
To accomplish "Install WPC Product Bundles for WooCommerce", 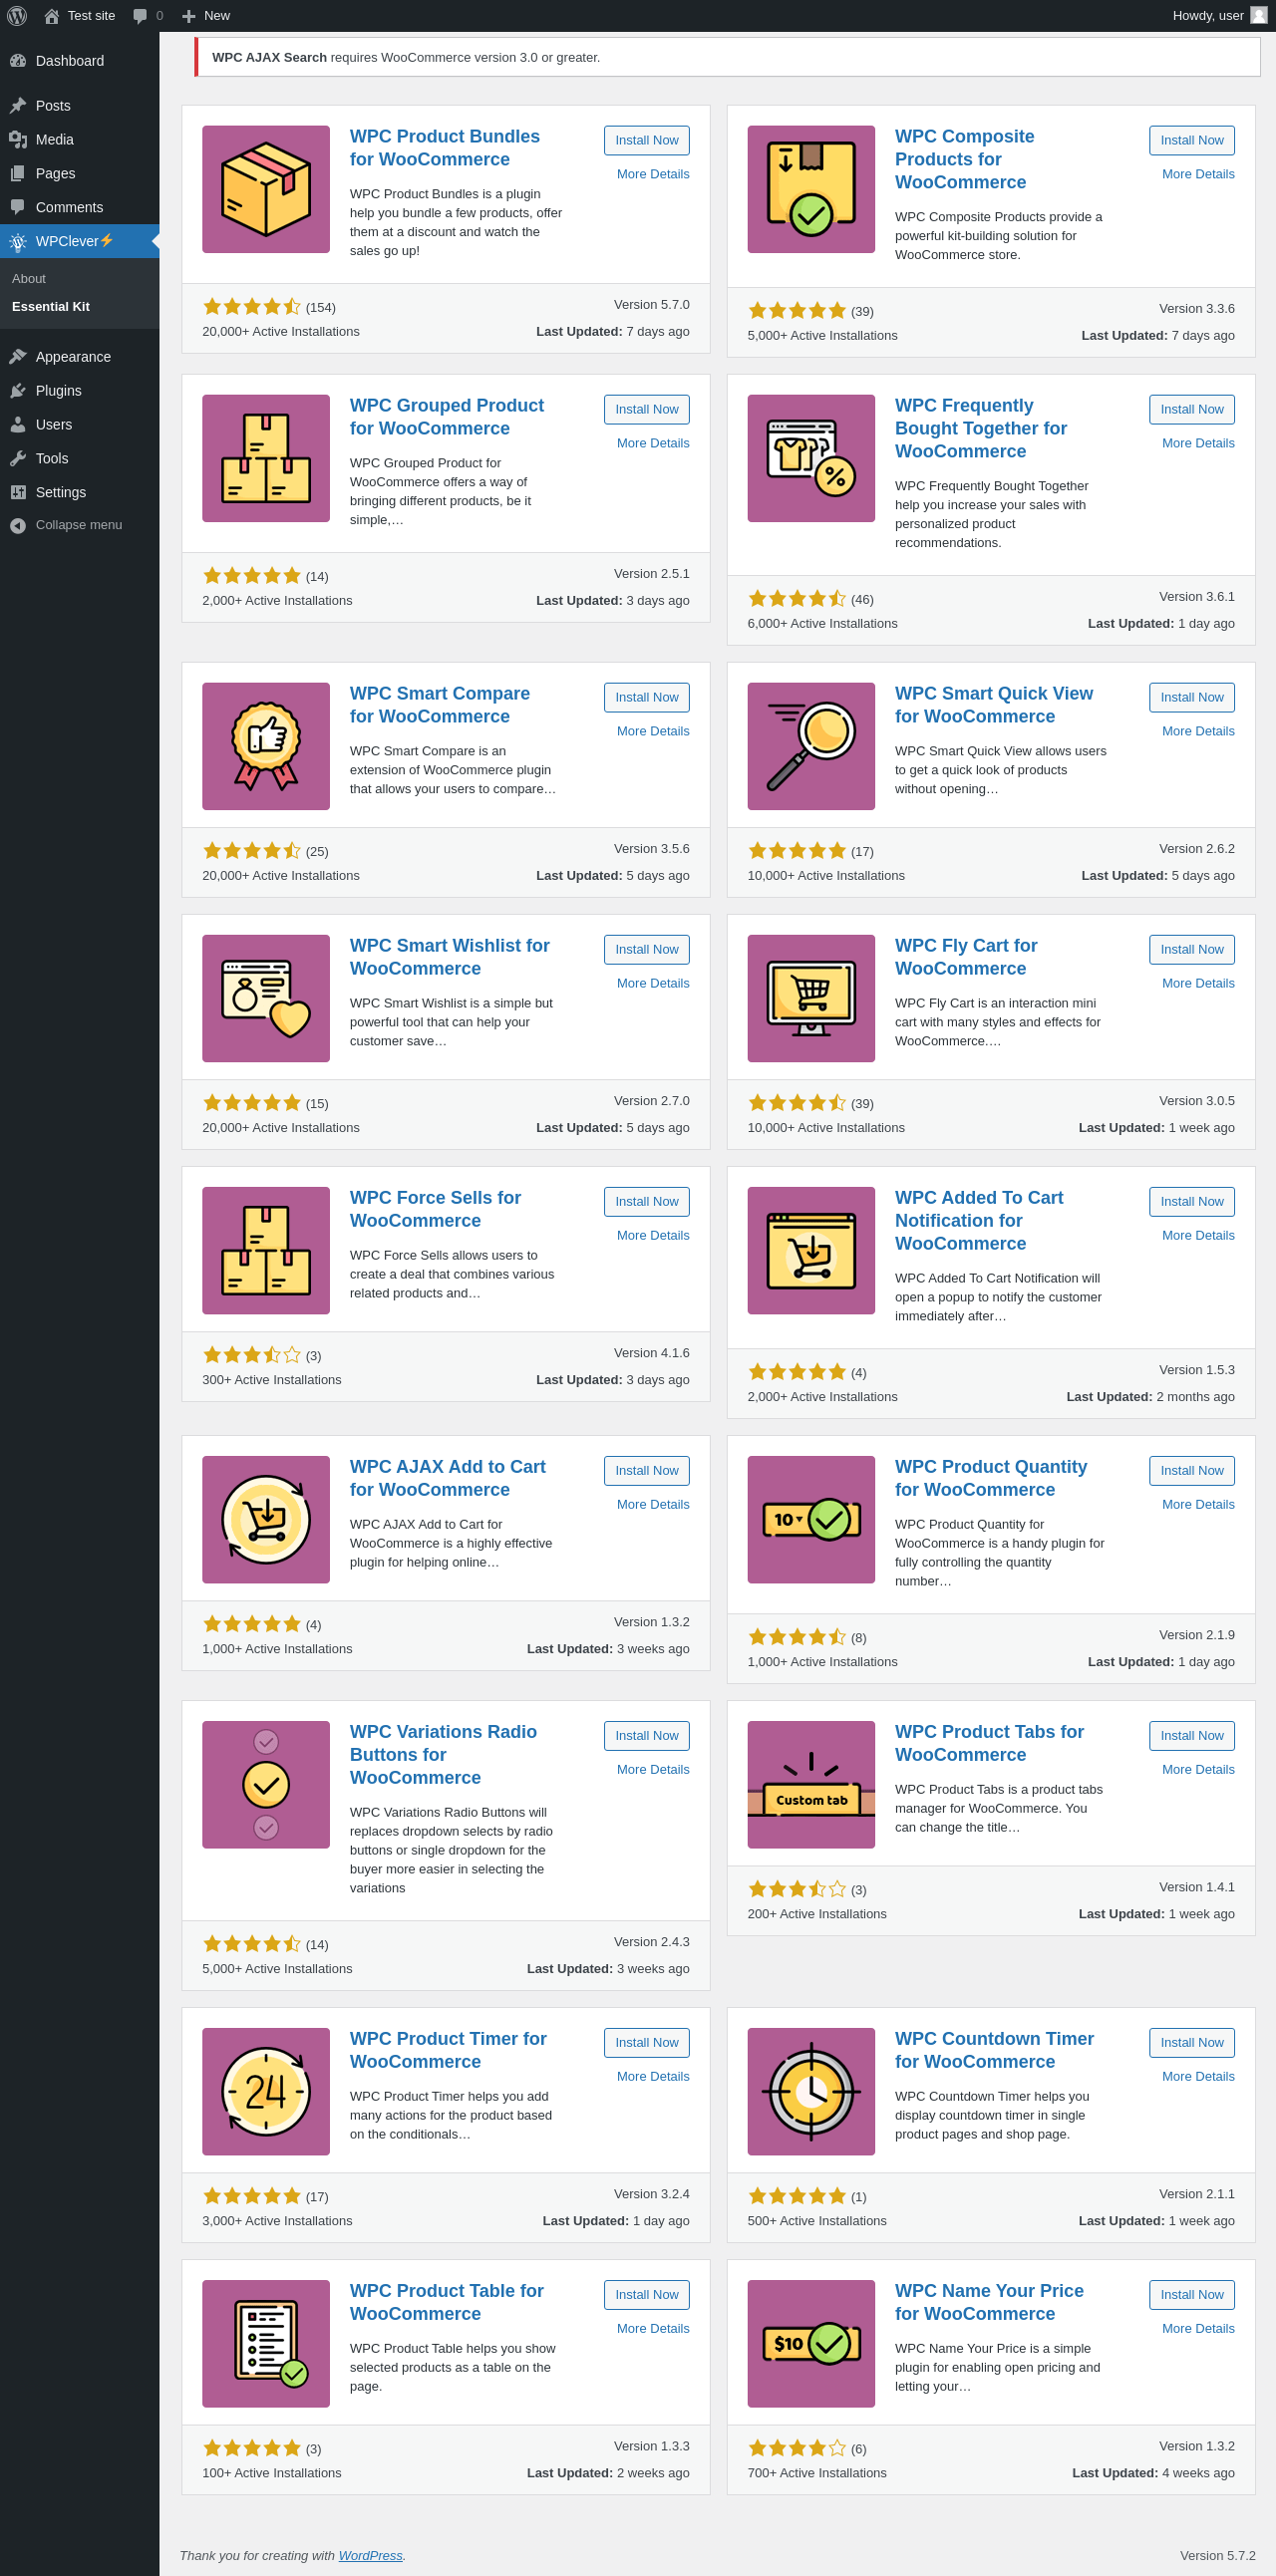I will click(x=646, y=141).
